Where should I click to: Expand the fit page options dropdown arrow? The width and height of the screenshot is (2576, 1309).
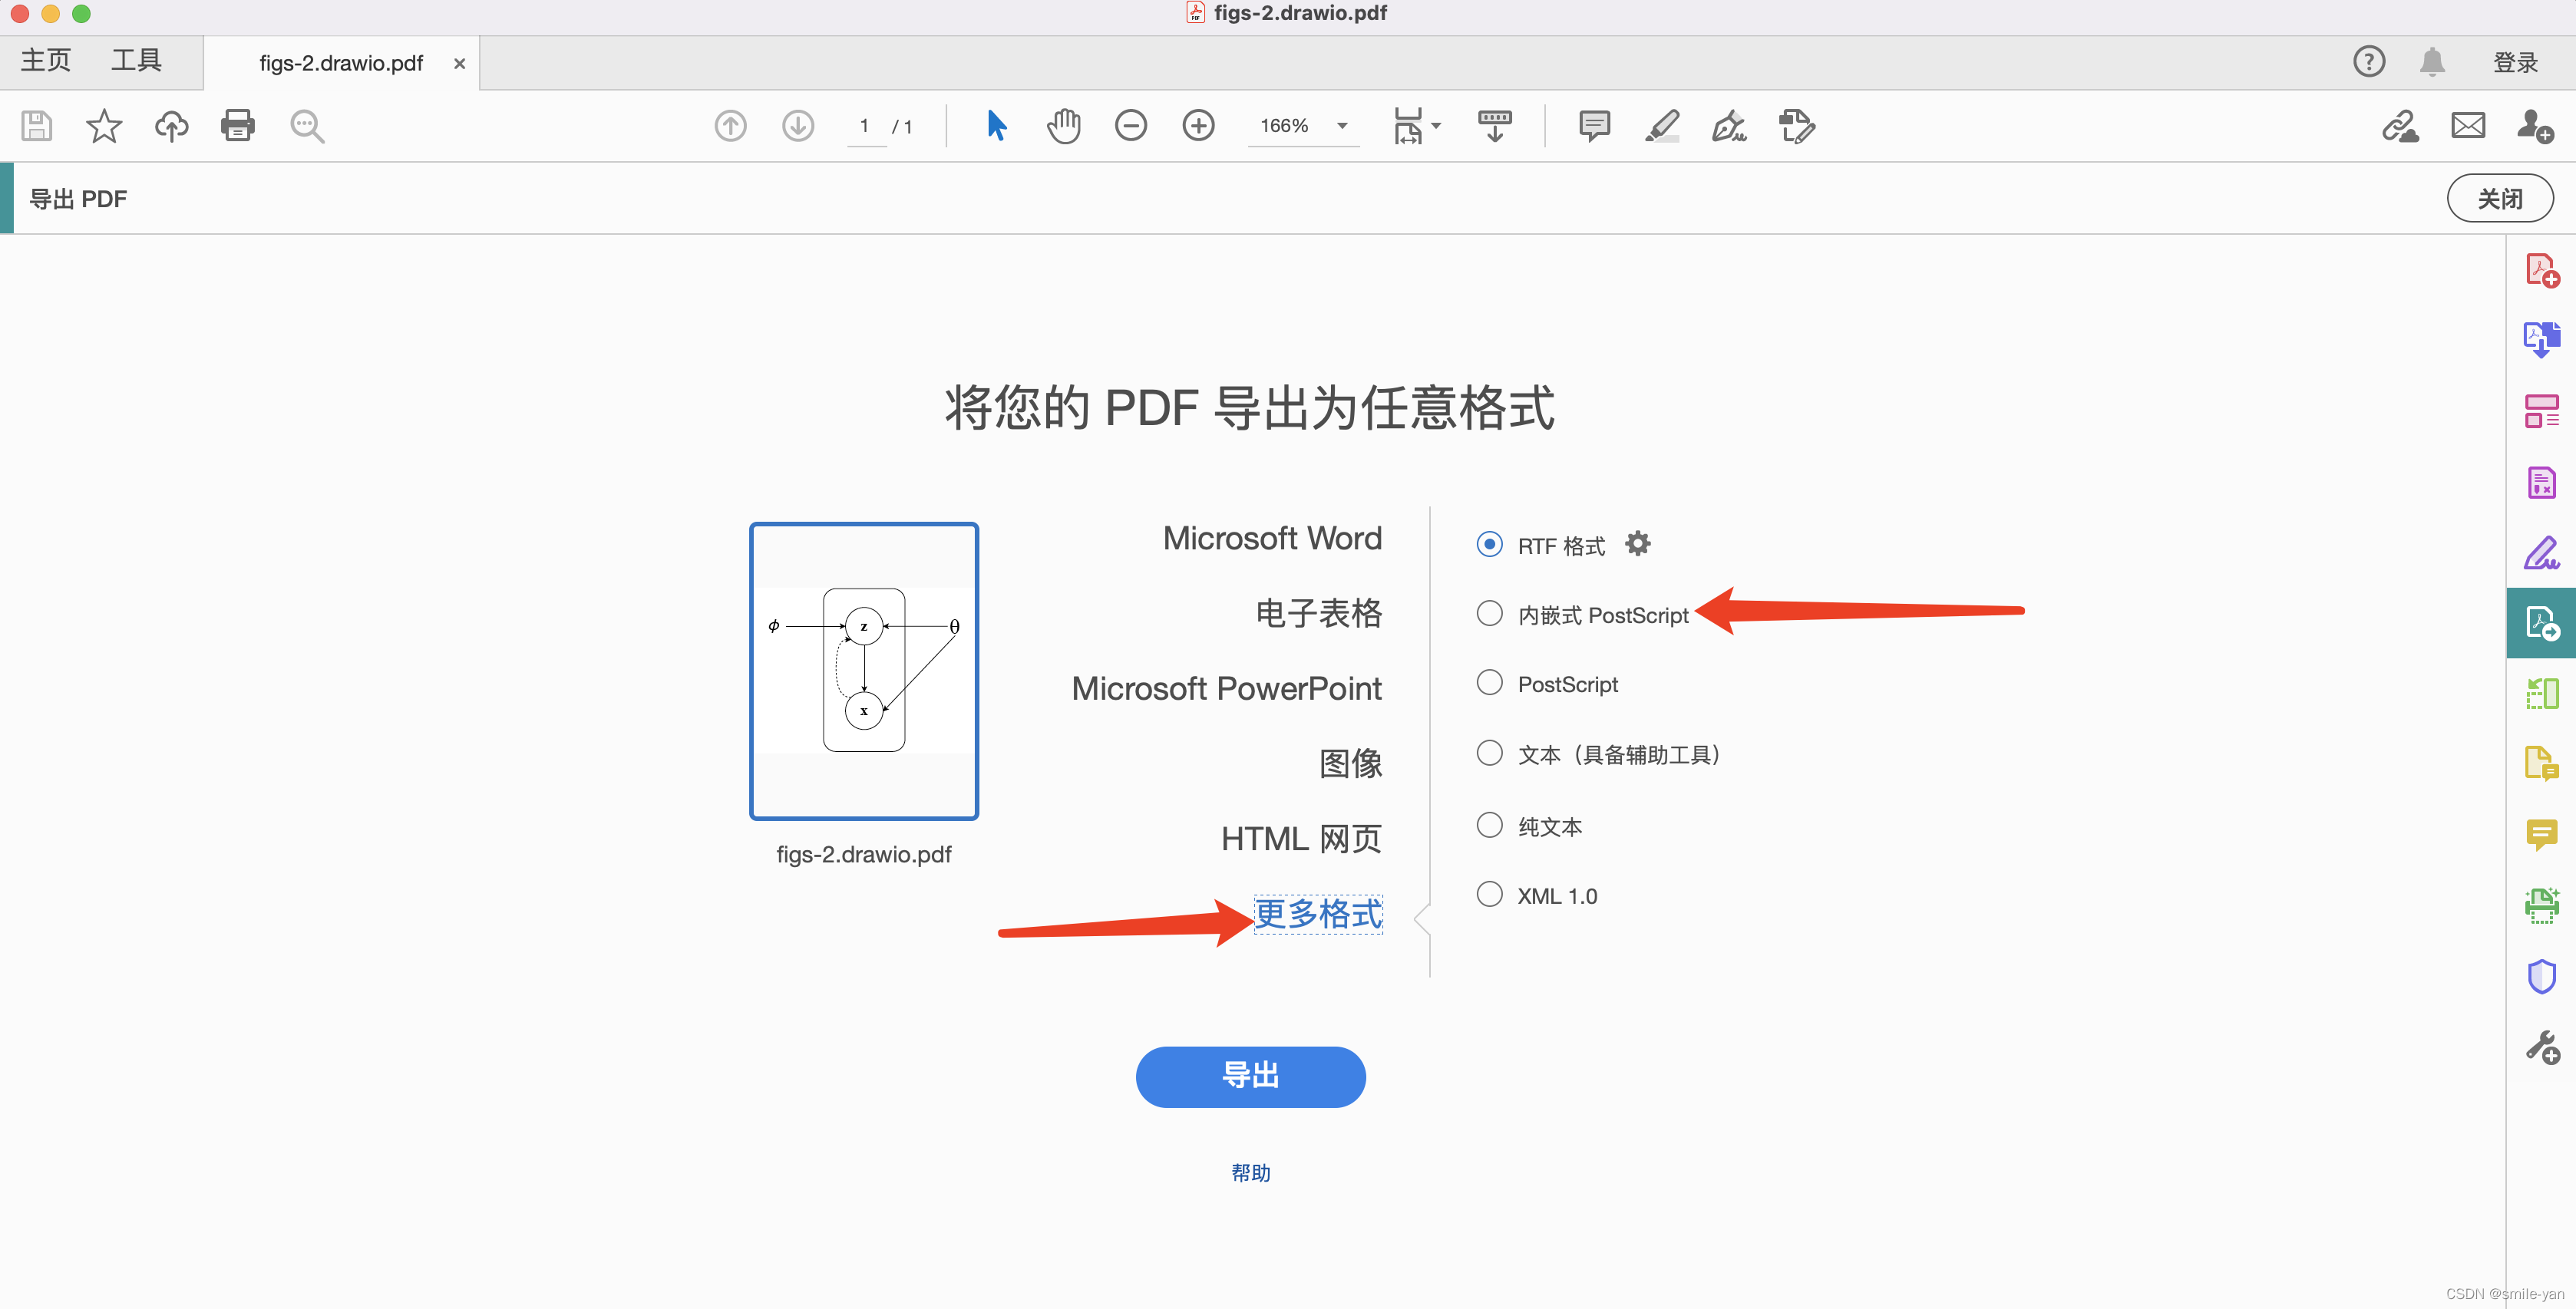[1436, 126]
